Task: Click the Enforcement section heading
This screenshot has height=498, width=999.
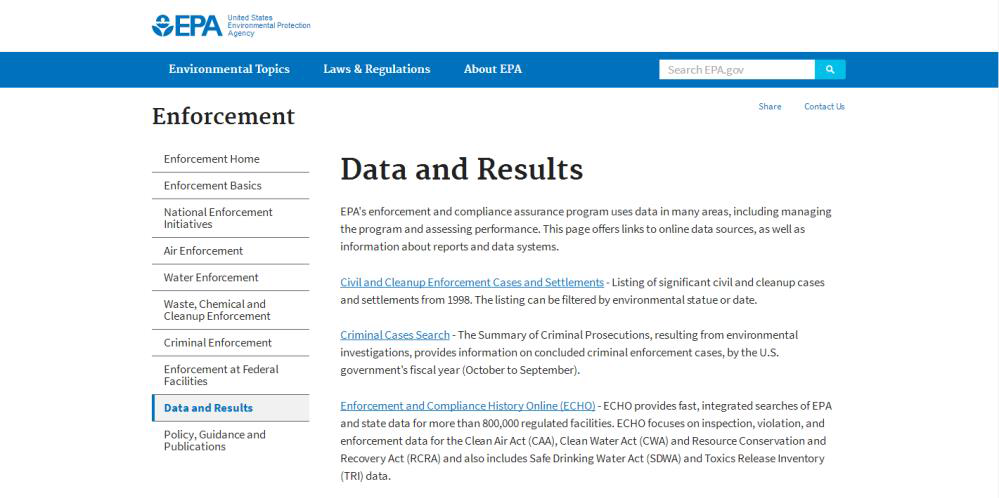Action: click(x=224, y=117)
